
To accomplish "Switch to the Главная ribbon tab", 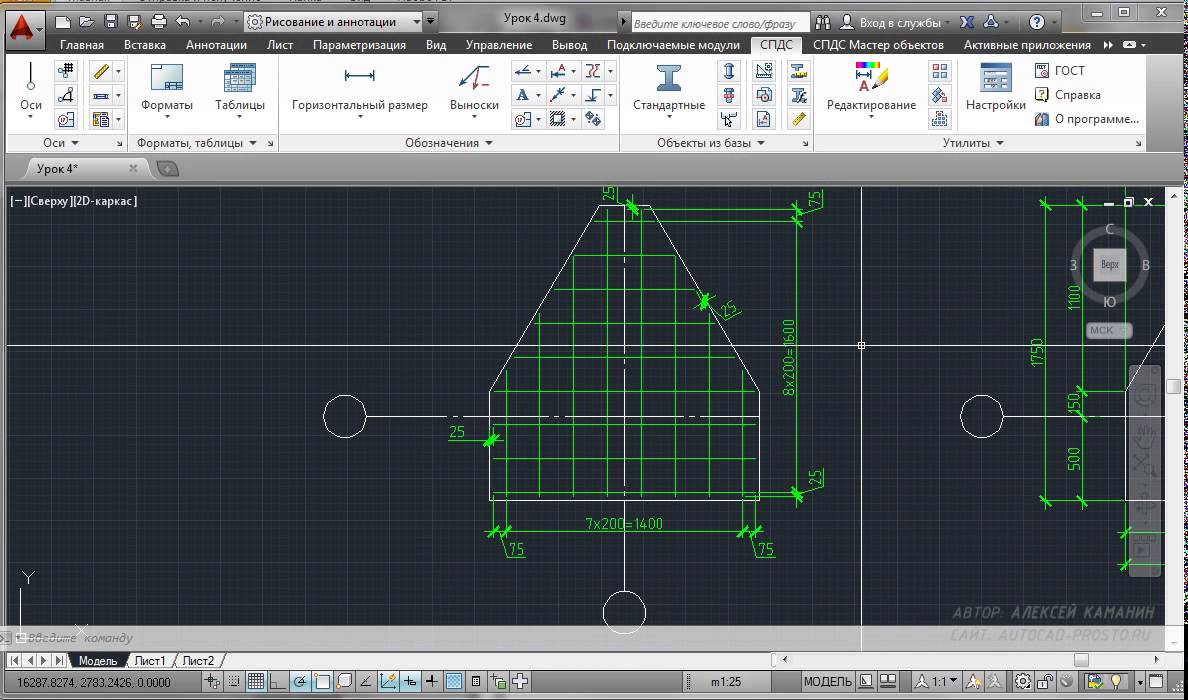I will [82, 45].
